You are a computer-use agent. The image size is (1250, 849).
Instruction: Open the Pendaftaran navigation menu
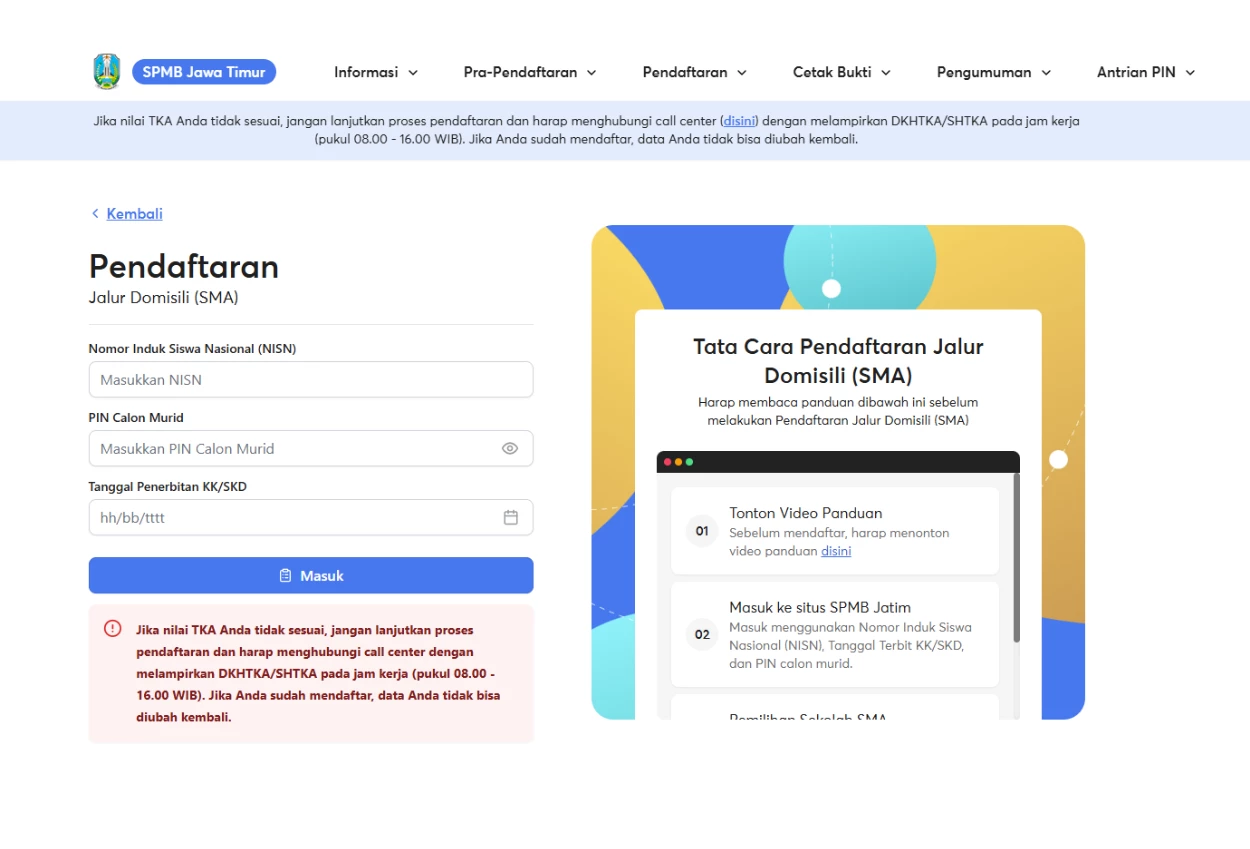coord(695,72)
